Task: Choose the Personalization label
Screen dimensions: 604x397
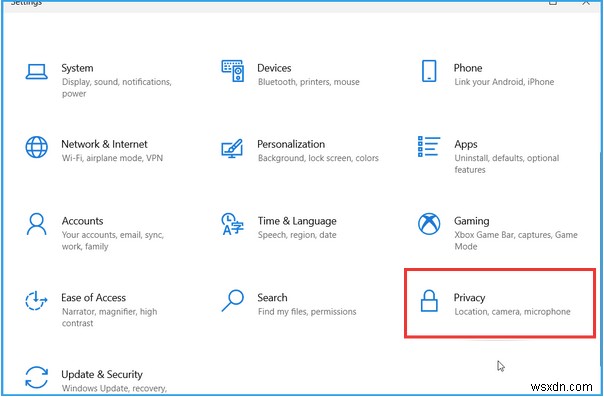Action: 291,144
